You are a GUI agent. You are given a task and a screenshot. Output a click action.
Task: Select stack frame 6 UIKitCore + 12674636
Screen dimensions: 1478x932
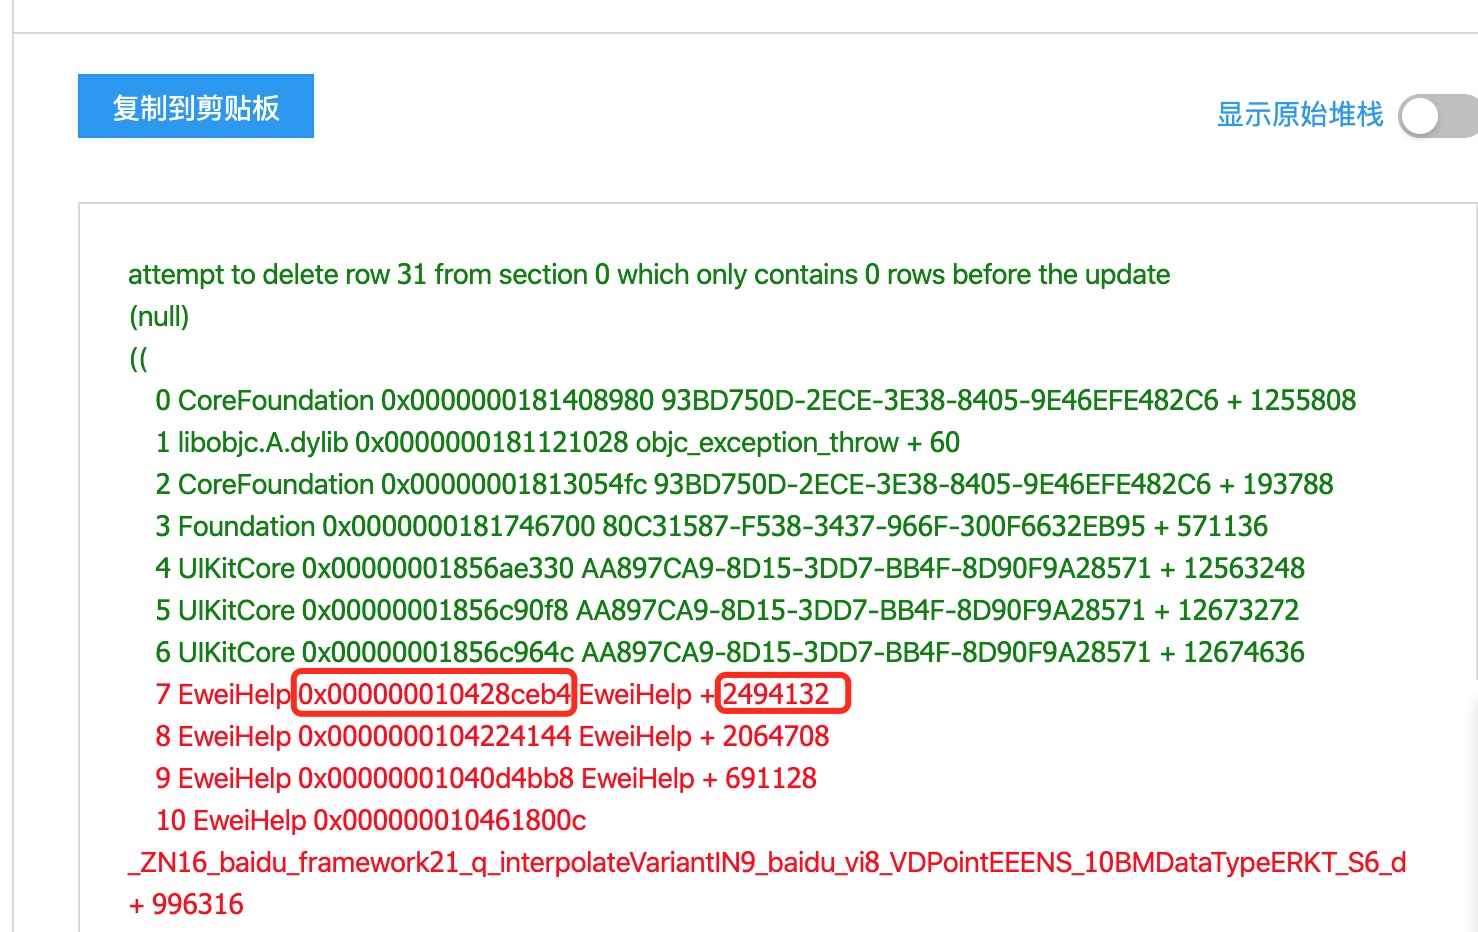730,653
